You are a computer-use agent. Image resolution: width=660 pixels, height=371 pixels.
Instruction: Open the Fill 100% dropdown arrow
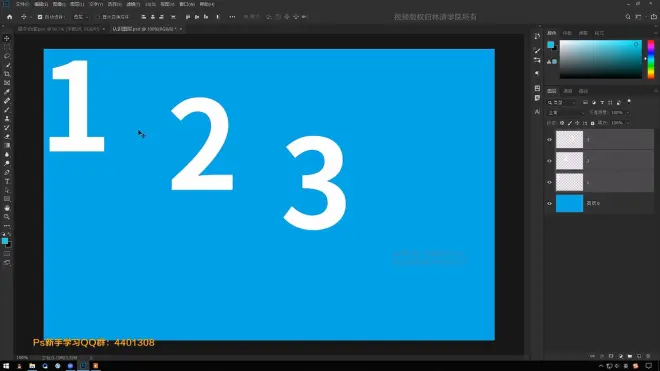click(627, 123)
